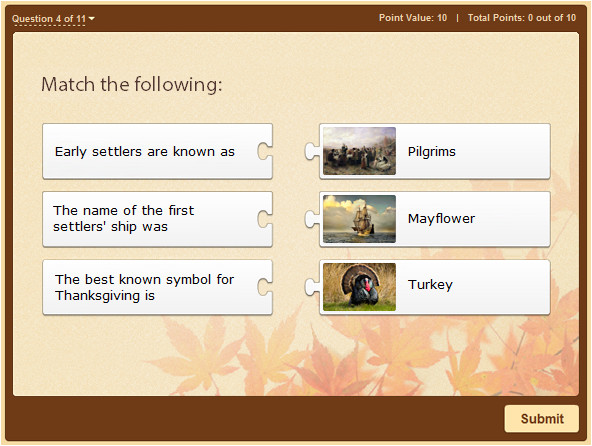Click the 'Early settlers are known as' card
592x446 pixels.
pos(157,151)
